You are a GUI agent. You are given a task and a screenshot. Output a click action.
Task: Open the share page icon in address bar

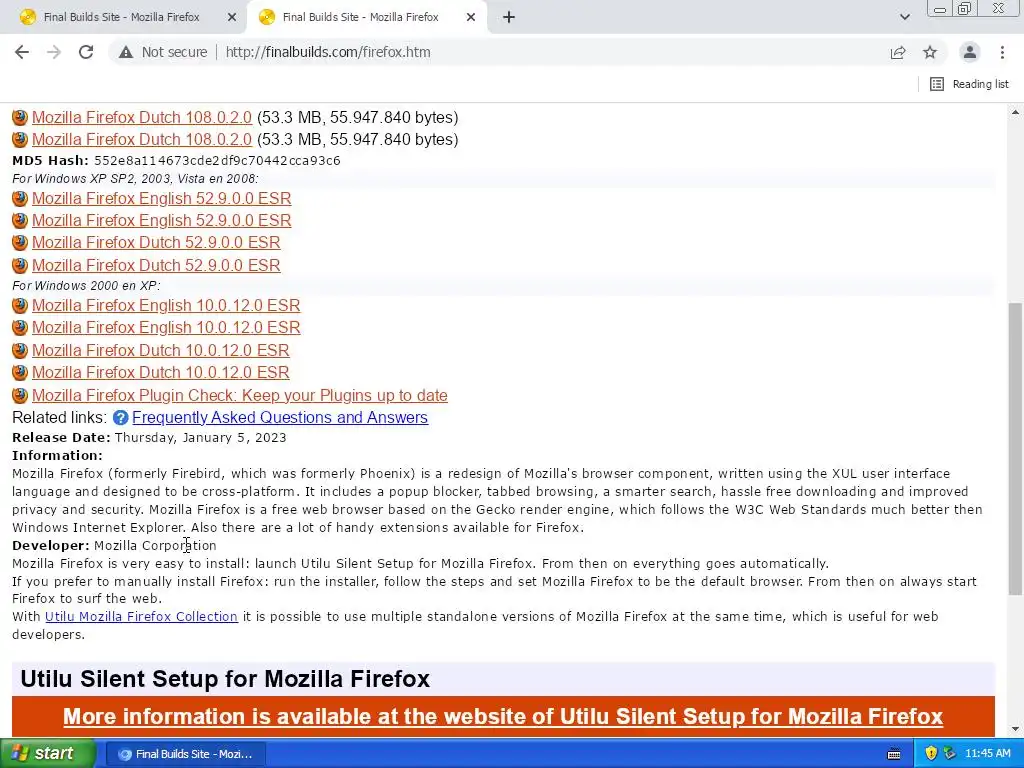coord(898,52)
